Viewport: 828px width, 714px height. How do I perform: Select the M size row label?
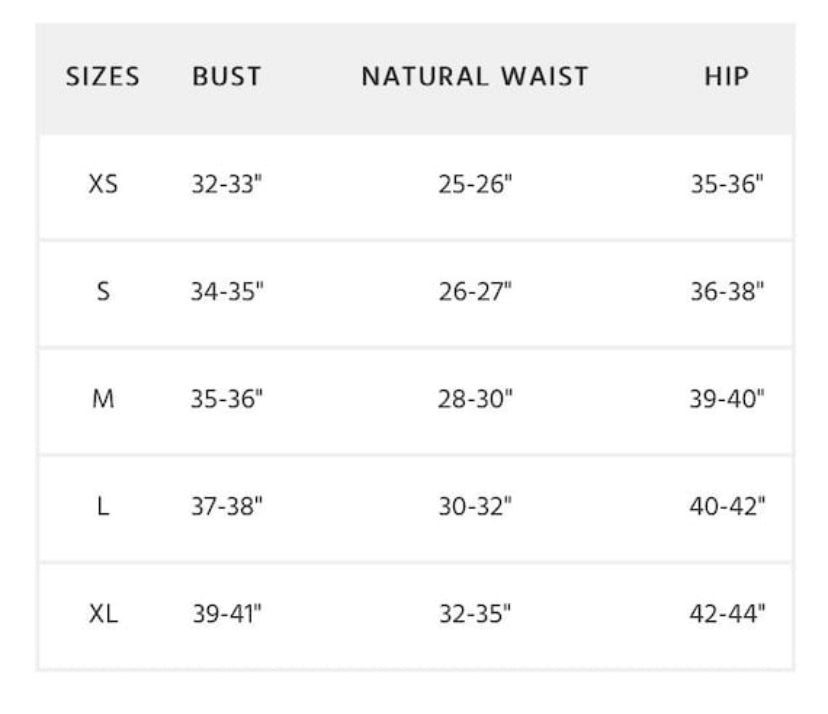point(103,400)
